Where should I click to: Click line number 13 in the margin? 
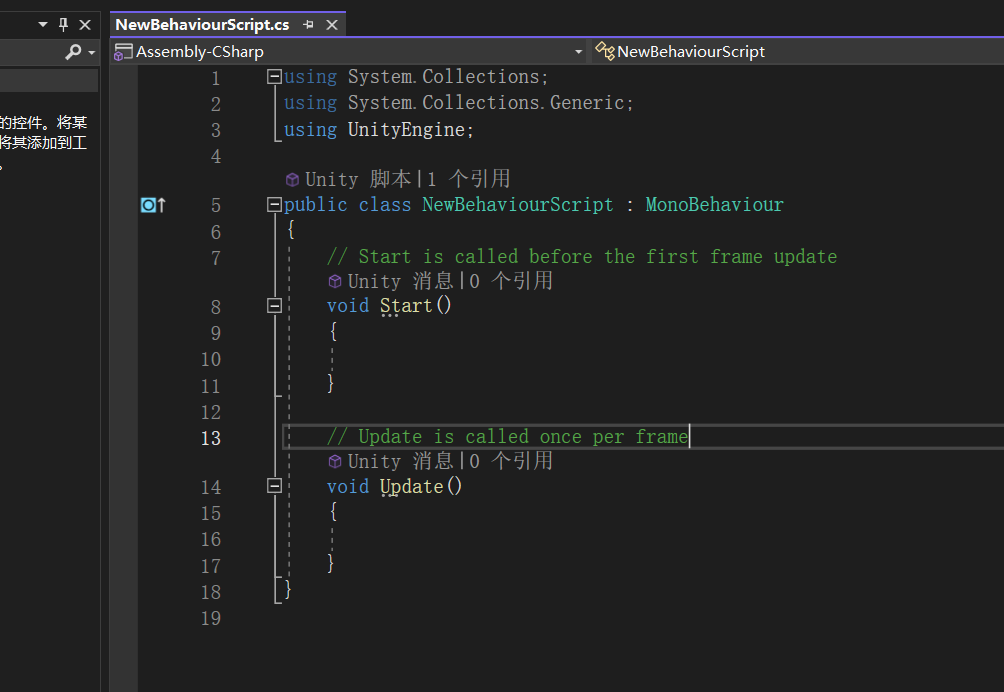point(211,439)
